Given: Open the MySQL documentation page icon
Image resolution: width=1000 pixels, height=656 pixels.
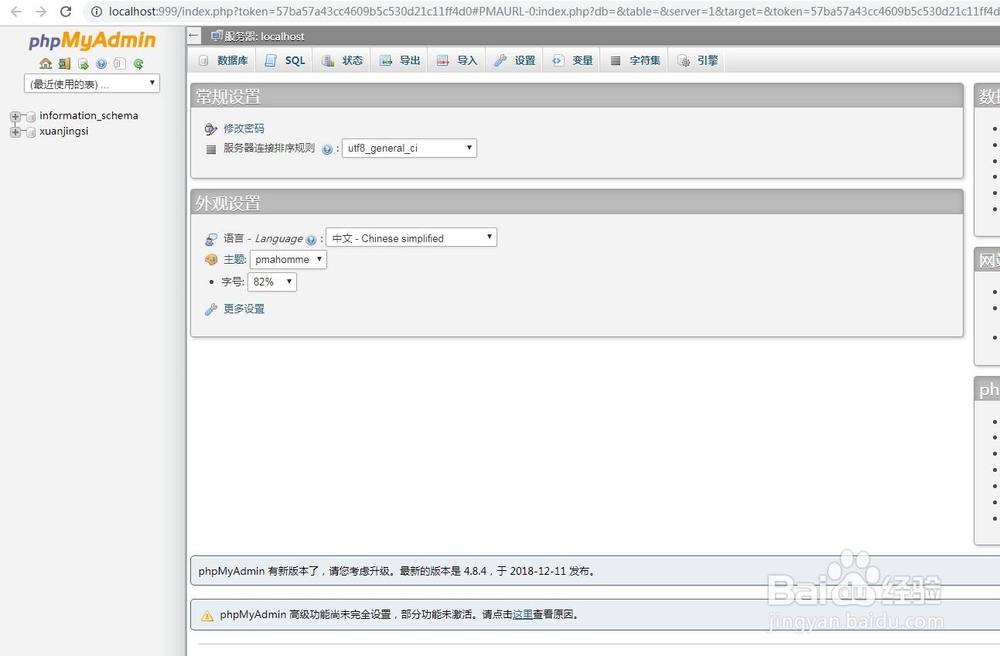Looking at the screenshot, I should [x=119, y=64].
